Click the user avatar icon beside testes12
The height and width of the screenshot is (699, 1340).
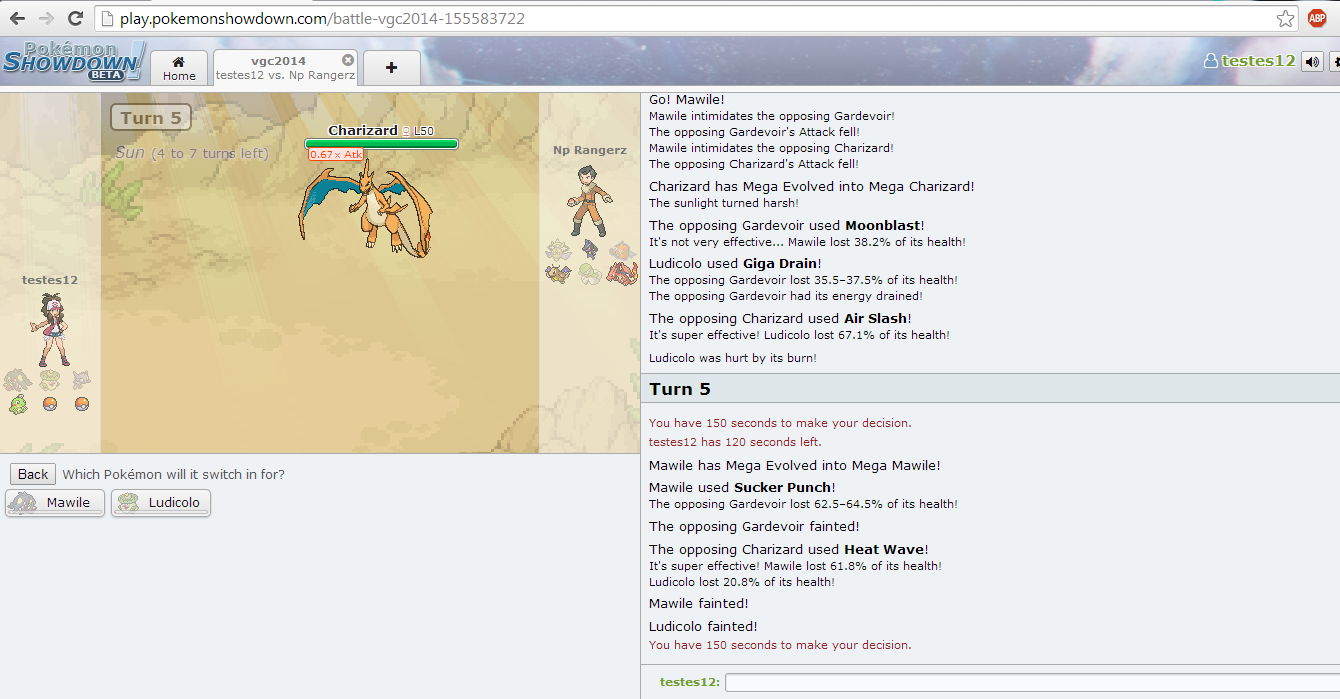[x=1211, y=61]
